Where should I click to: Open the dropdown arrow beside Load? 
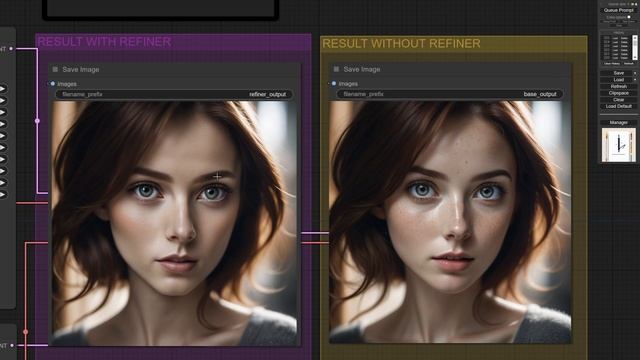[635, 80]
